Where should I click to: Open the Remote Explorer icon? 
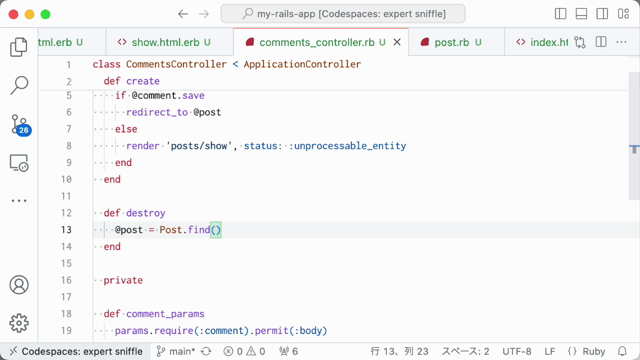coord(19,163)
